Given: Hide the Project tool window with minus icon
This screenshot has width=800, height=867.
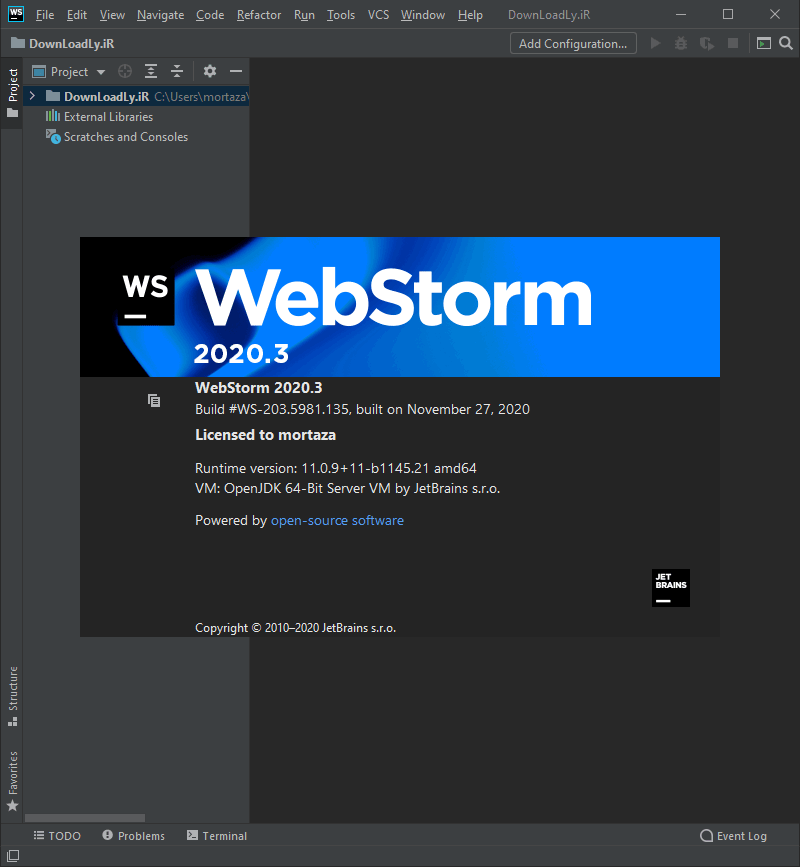Looking at the screenshot, I should click(x=235, y=71).
